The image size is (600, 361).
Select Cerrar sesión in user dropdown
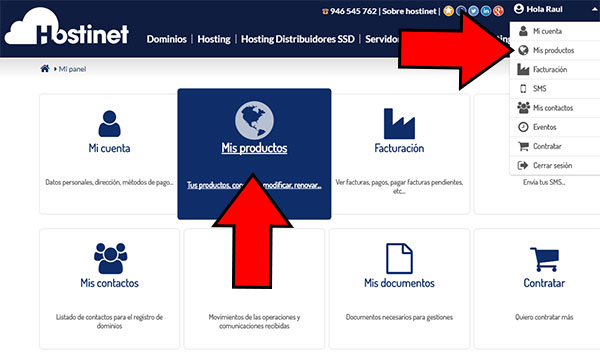click(x=555, y=165)
